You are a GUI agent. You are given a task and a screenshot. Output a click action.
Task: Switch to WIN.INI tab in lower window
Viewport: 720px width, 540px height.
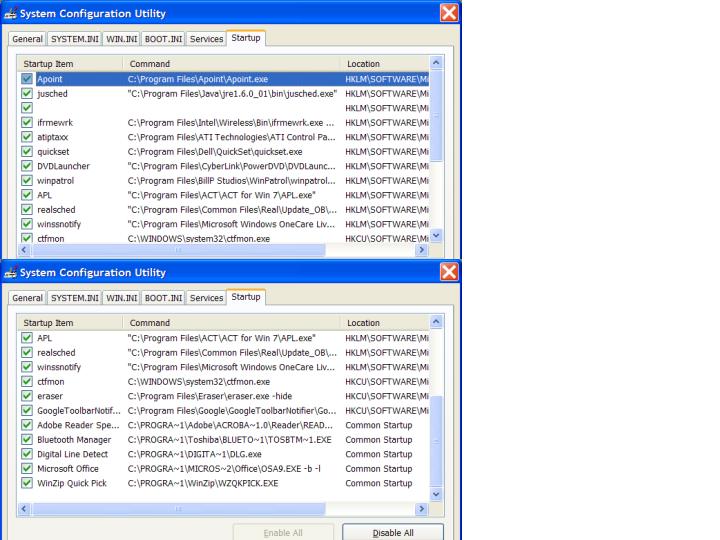[122, 298]
